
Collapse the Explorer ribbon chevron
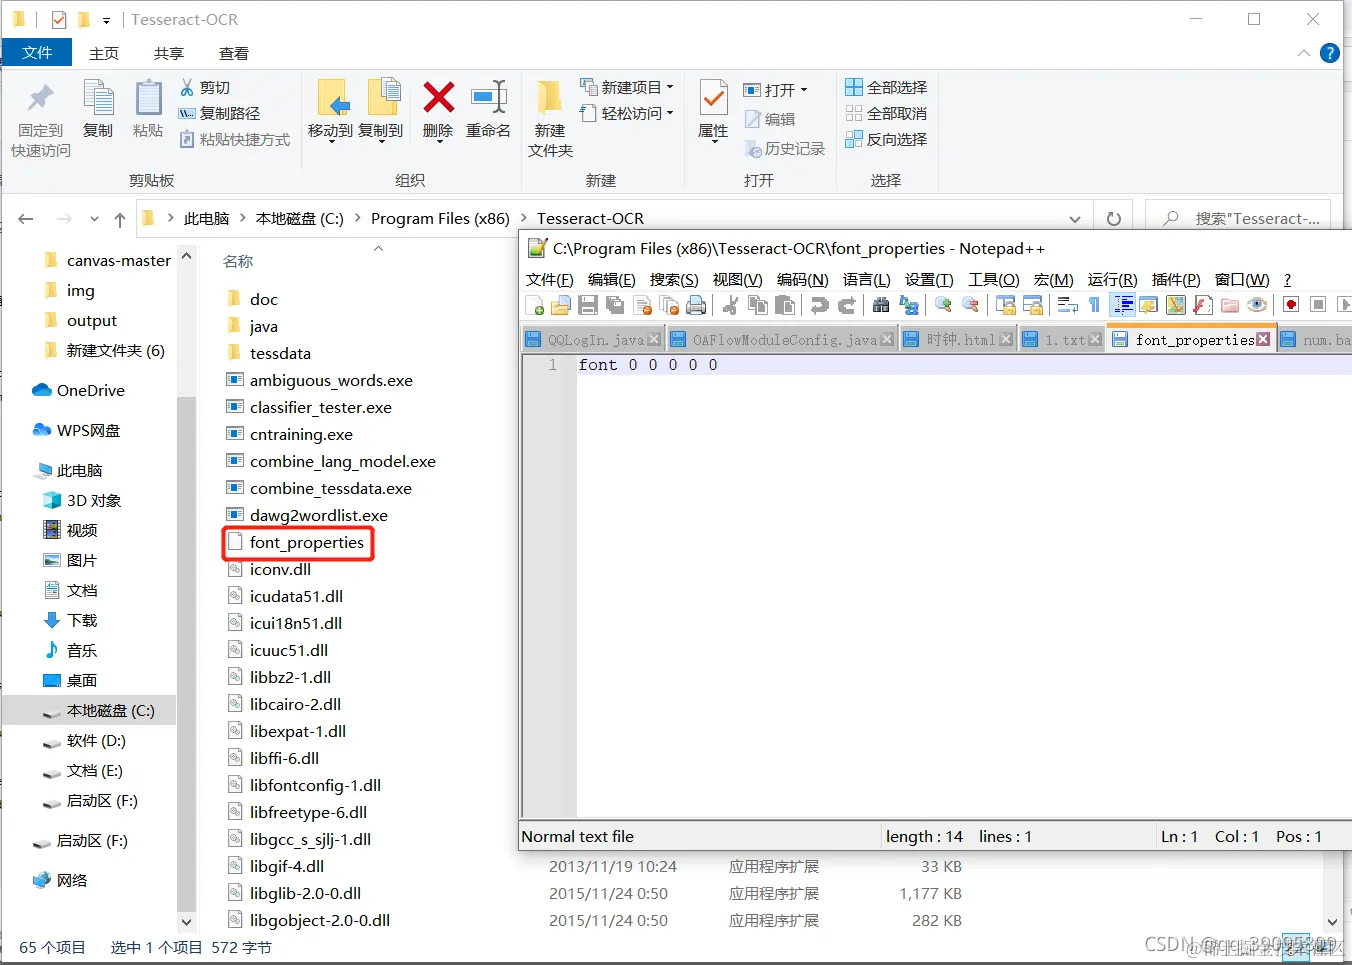[x=1304, y=53]
